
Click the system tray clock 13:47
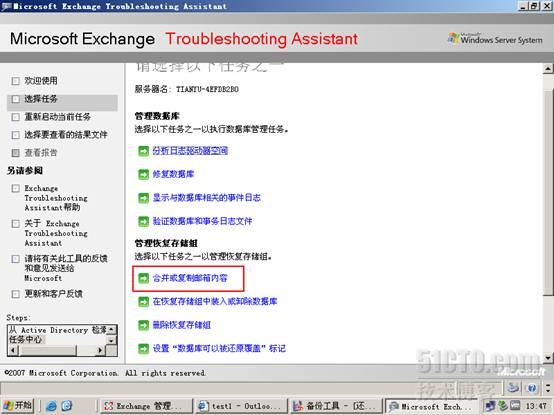pyautogui.click(x=536, y=406)
